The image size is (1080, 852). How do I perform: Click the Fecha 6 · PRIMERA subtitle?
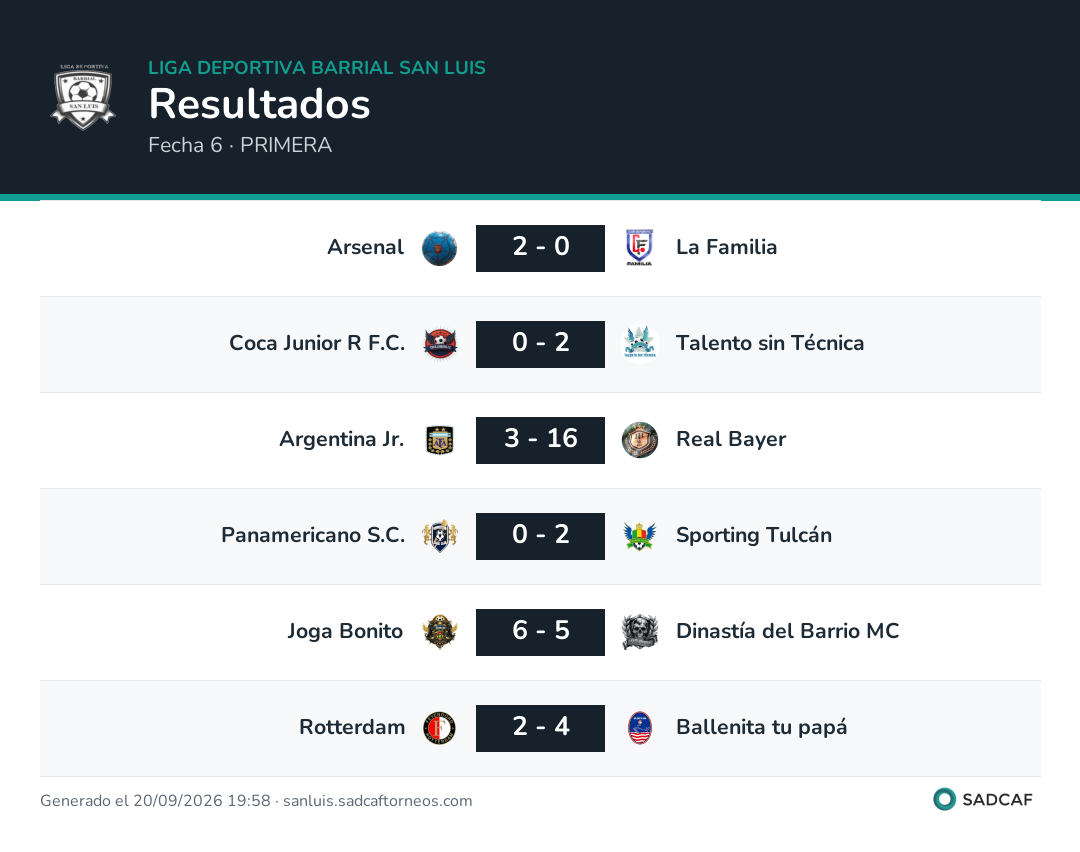240,145
